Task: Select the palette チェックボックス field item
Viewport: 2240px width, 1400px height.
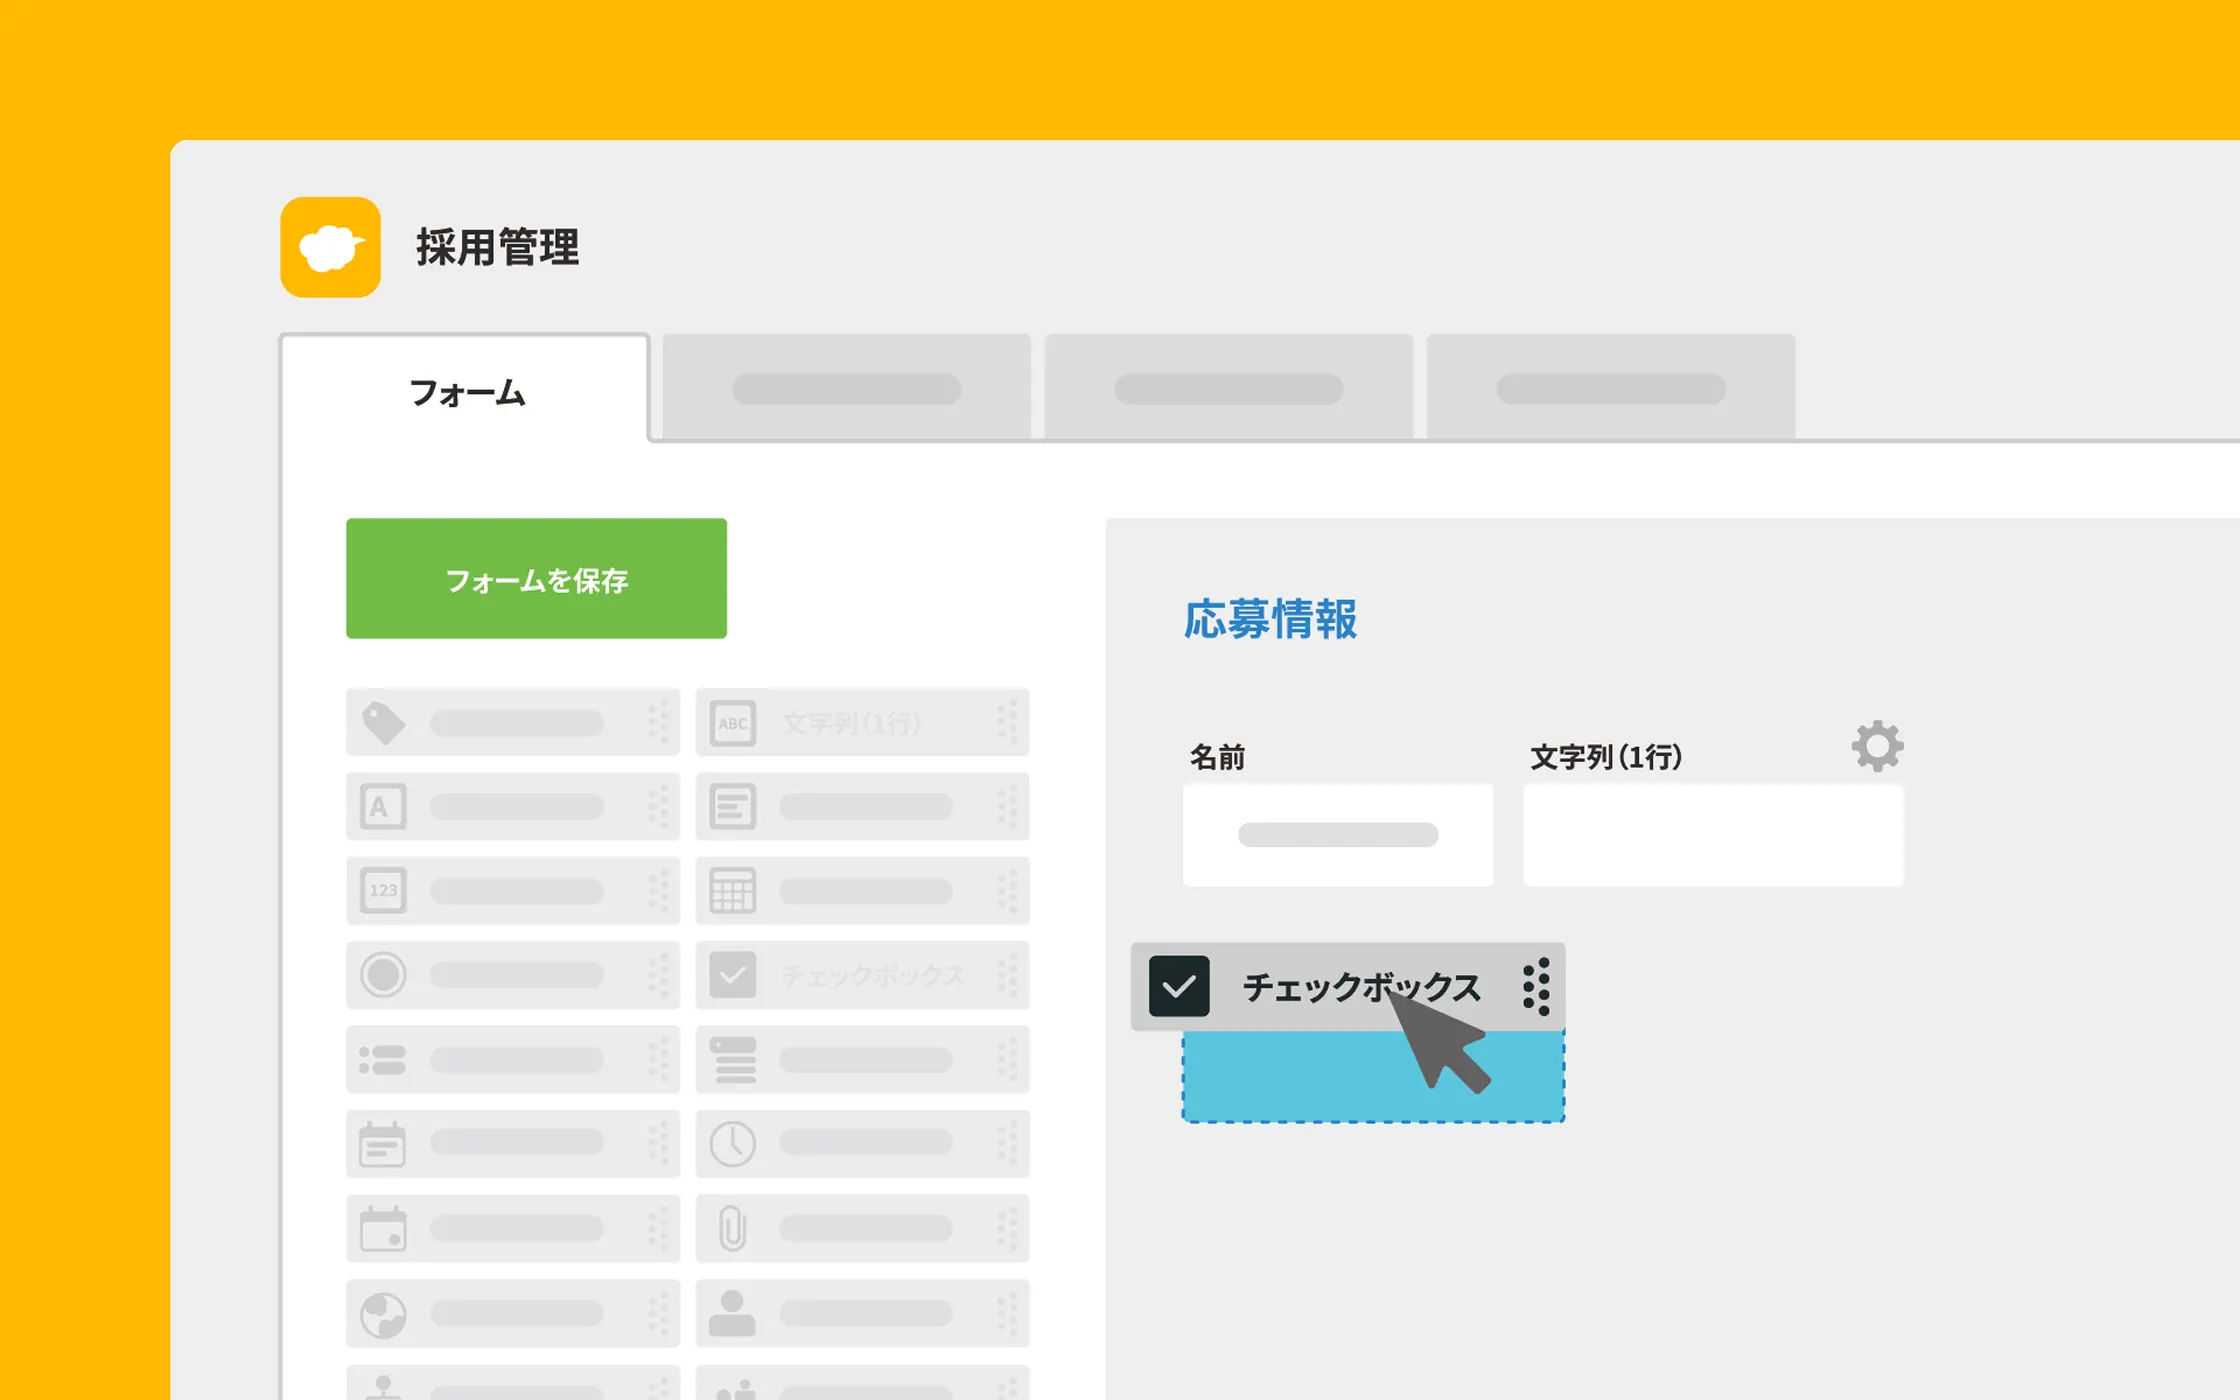Action: [862, 975]
